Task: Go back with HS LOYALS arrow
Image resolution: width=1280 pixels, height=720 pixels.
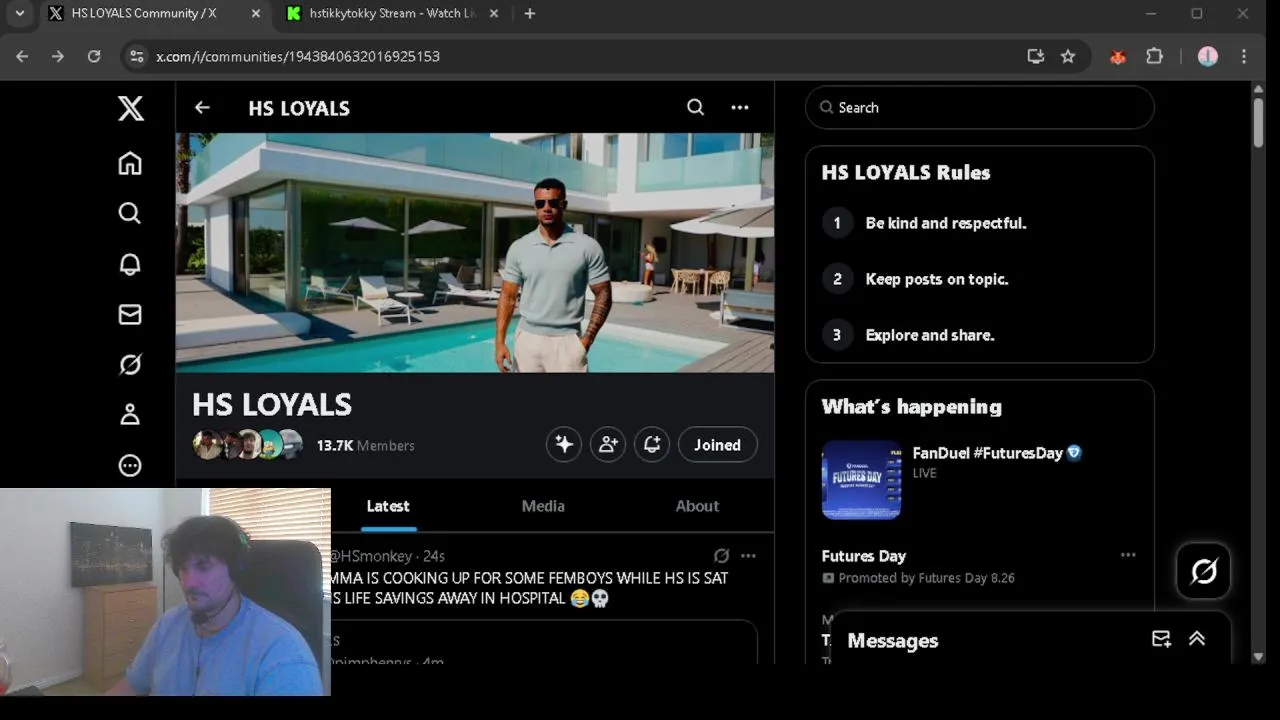Action: (202, 108)
